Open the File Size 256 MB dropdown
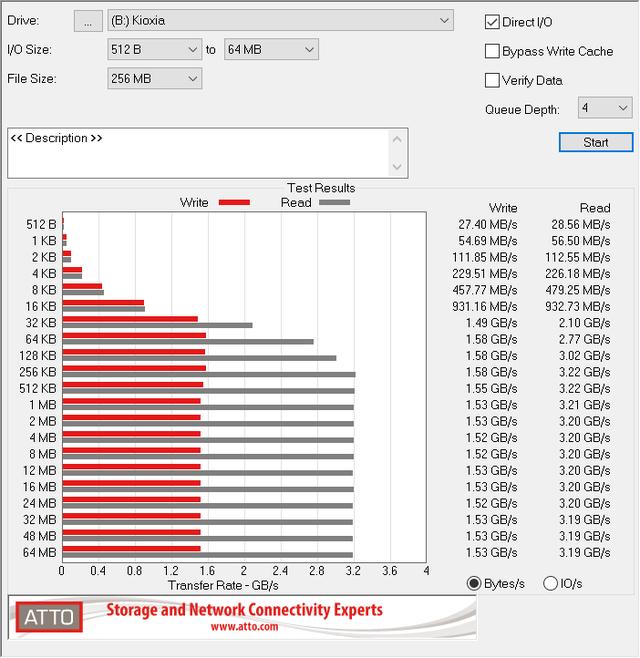The width and height of the screenshot is (640, 658). click(x=154, y=78)
